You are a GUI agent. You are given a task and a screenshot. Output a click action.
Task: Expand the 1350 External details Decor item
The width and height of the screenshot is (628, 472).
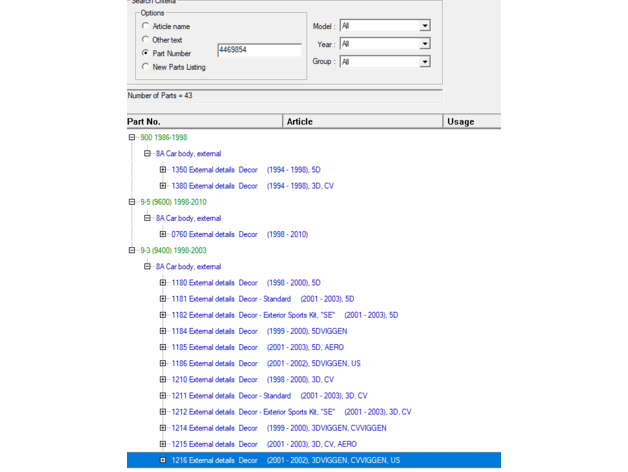163,170
